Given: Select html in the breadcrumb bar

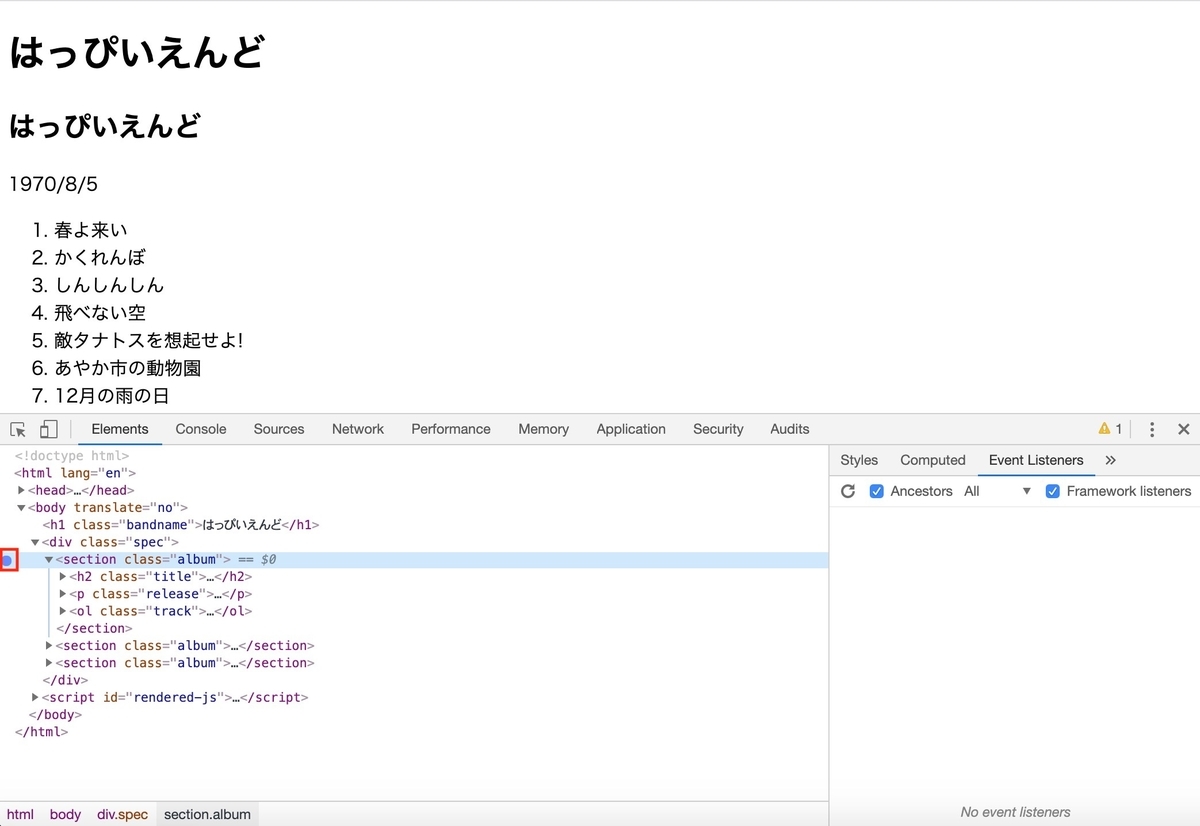Looking at the screenshot, I should tap(20, 814).
